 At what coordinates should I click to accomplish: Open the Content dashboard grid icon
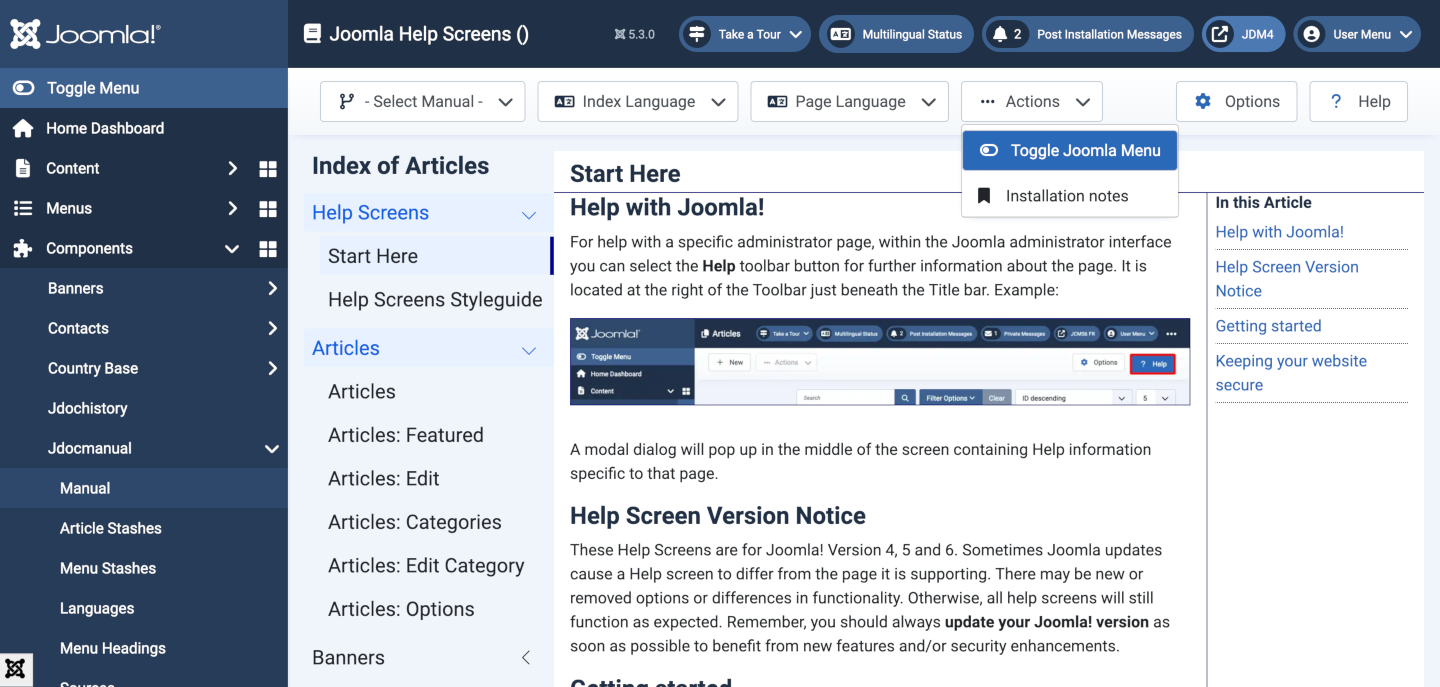[x=268, y=169]
